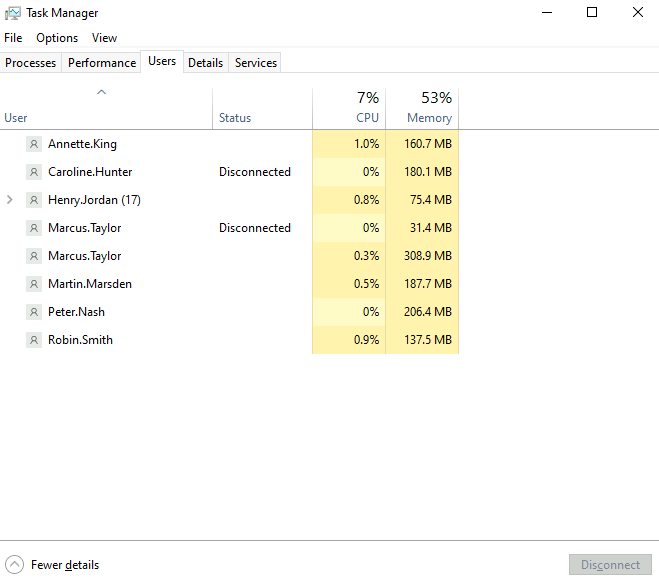The width and height of the screenshot is (659, 585).
Task: Close the Task Manager window
Action: [638, 13]
